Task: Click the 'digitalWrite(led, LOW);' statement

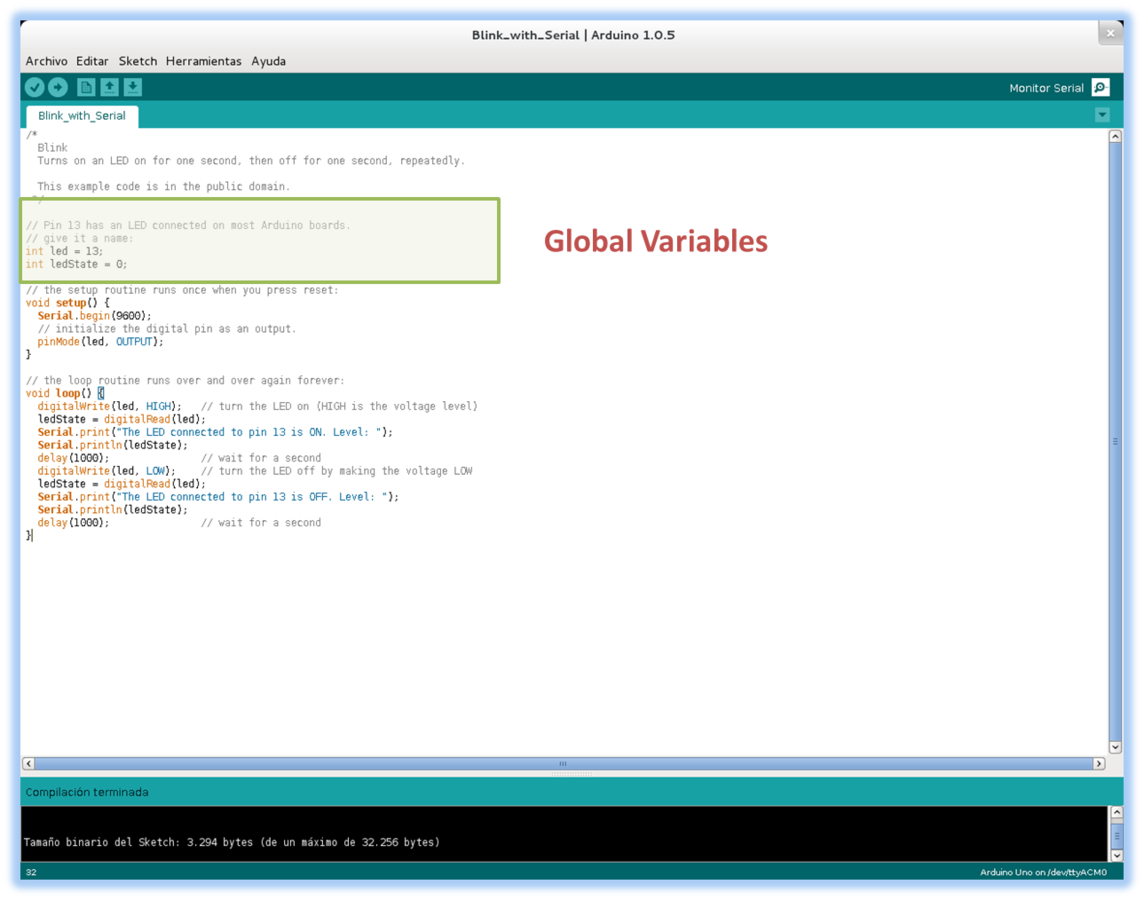Action: coord(107,471)
